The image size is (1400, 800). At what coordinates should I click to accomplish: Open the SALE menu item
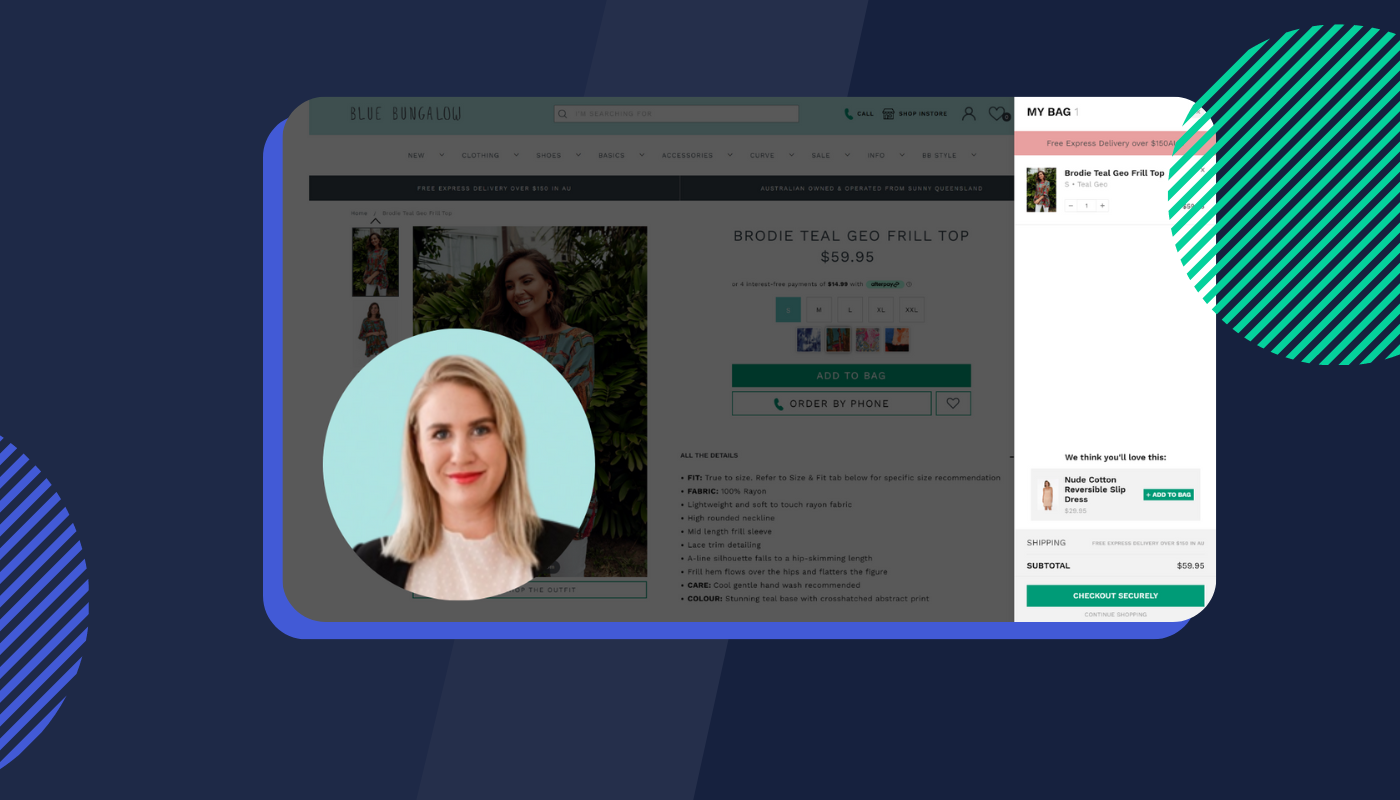point(822,155)
